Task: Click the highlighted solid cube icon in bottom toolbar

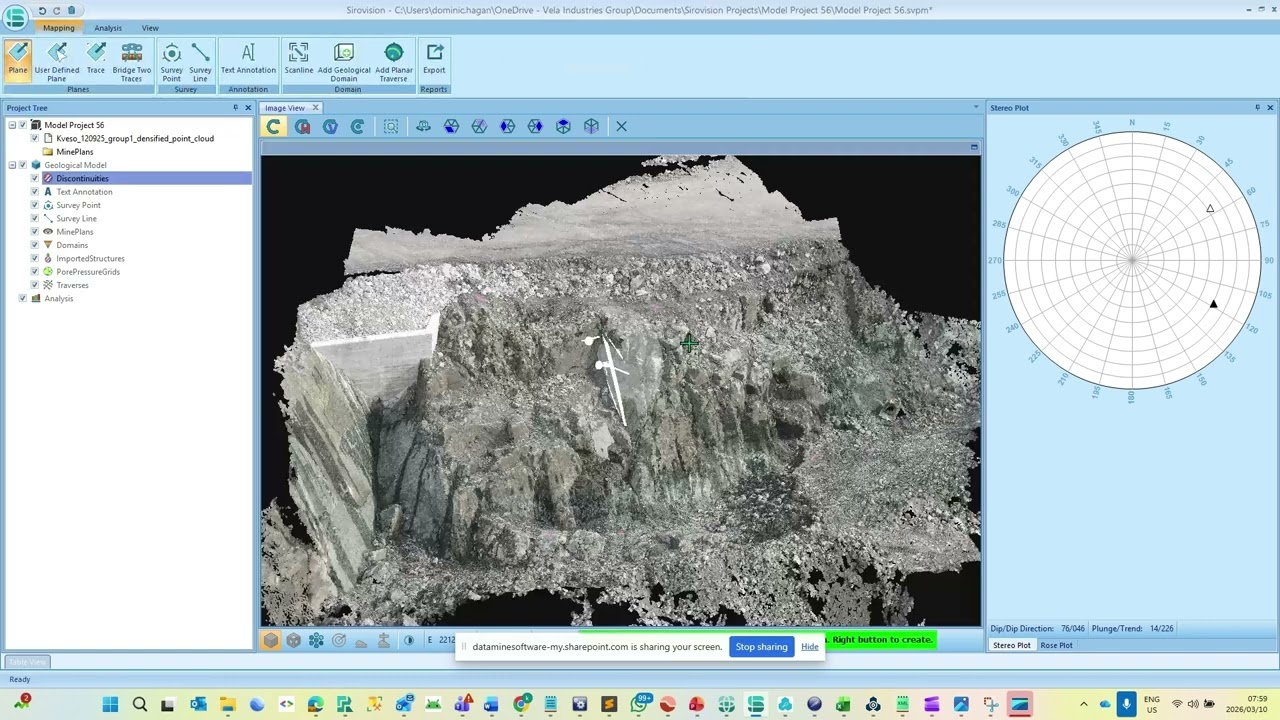Action: coord(271,640)
